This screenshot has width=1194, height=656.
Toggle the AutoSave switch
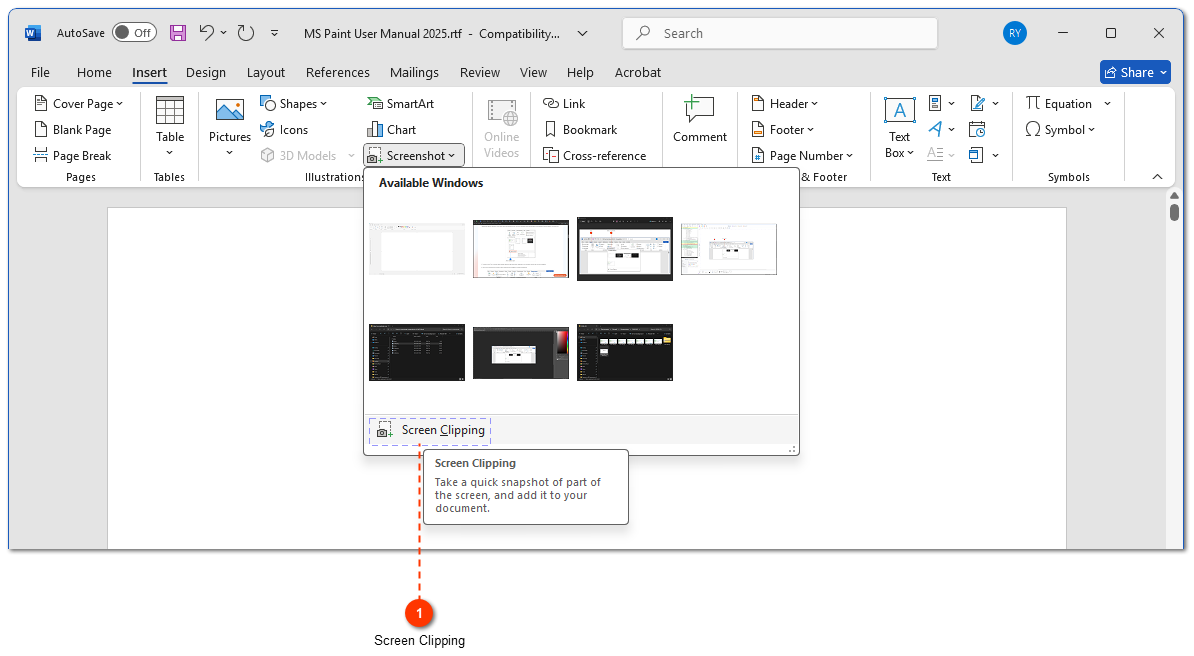134,33
